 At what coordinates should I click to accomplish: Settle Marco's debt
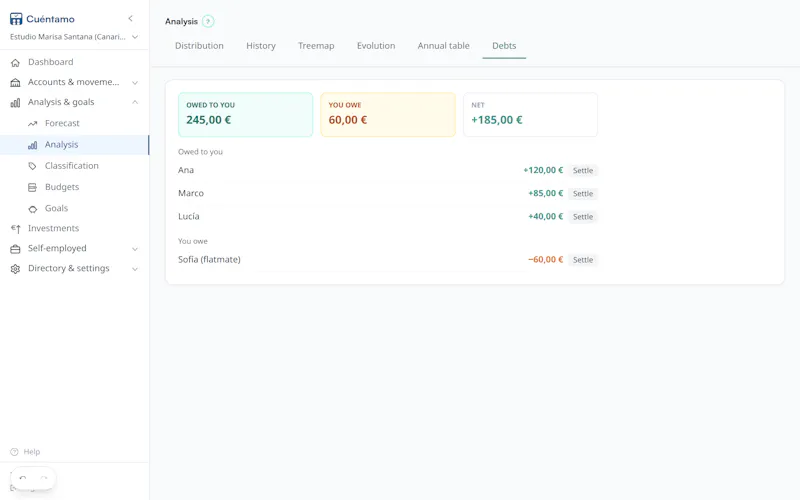pos(583,194)
